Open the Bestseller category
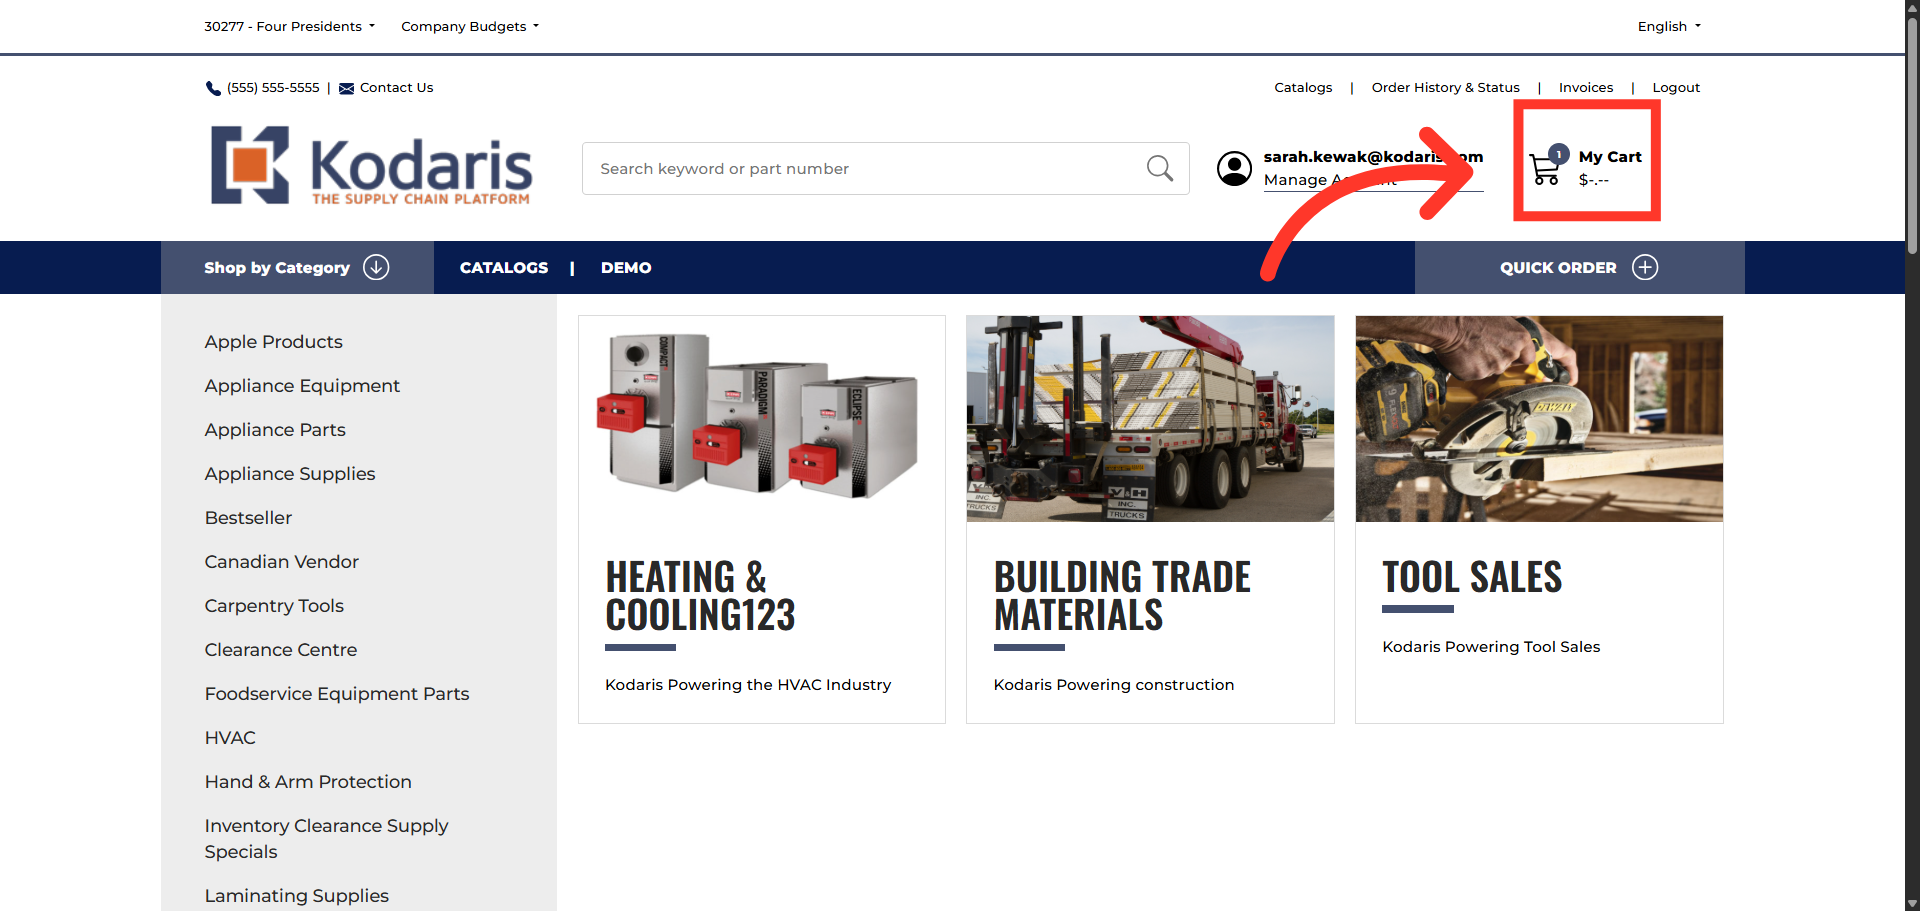 pyautogui.click(x=248, y=517)
